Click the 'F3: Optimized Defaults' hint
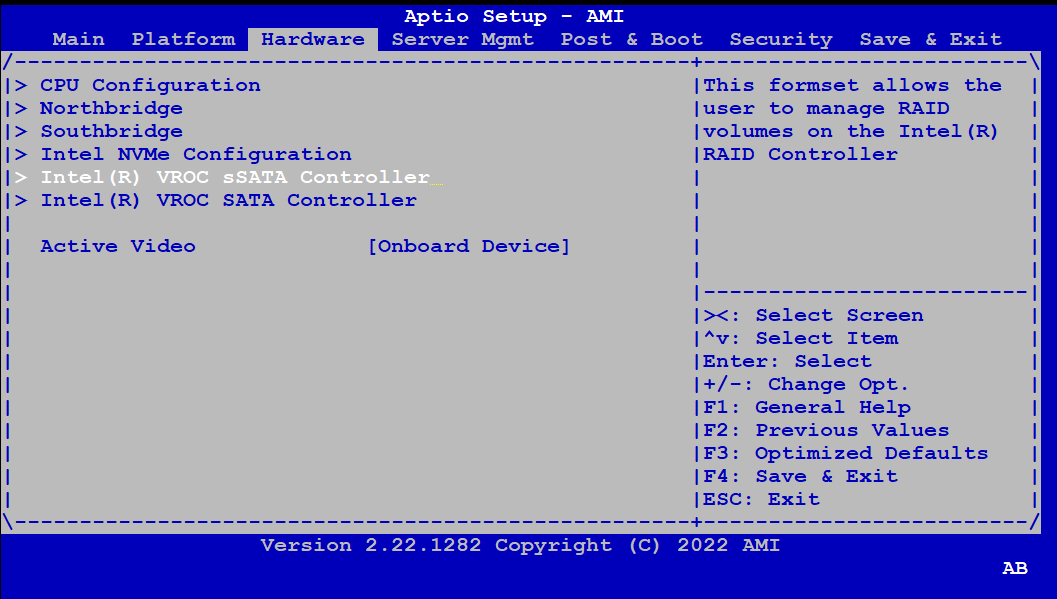Image resolution: width=1057 pixels, height=599 pixels. pos(845,453)
